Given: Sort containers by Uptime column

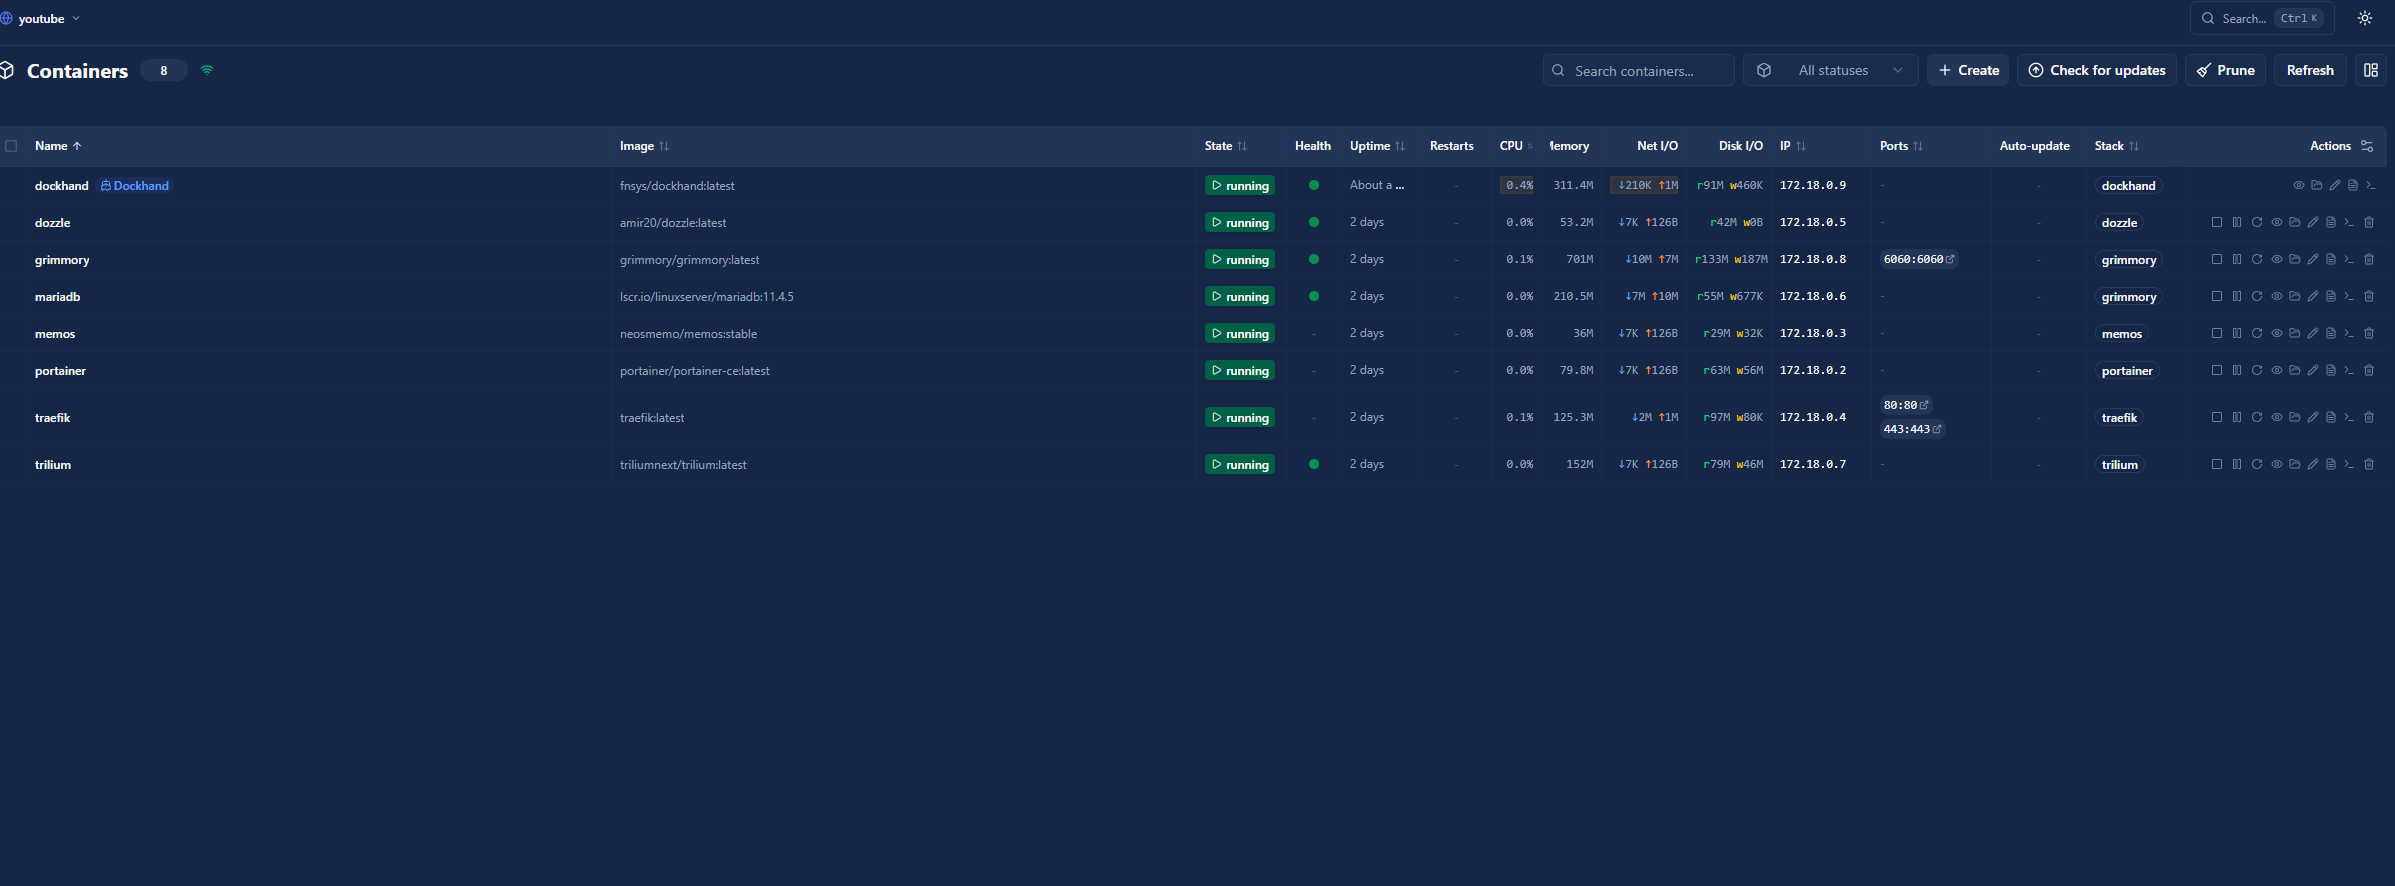Looking at the screenshot, I should 1377,146.
